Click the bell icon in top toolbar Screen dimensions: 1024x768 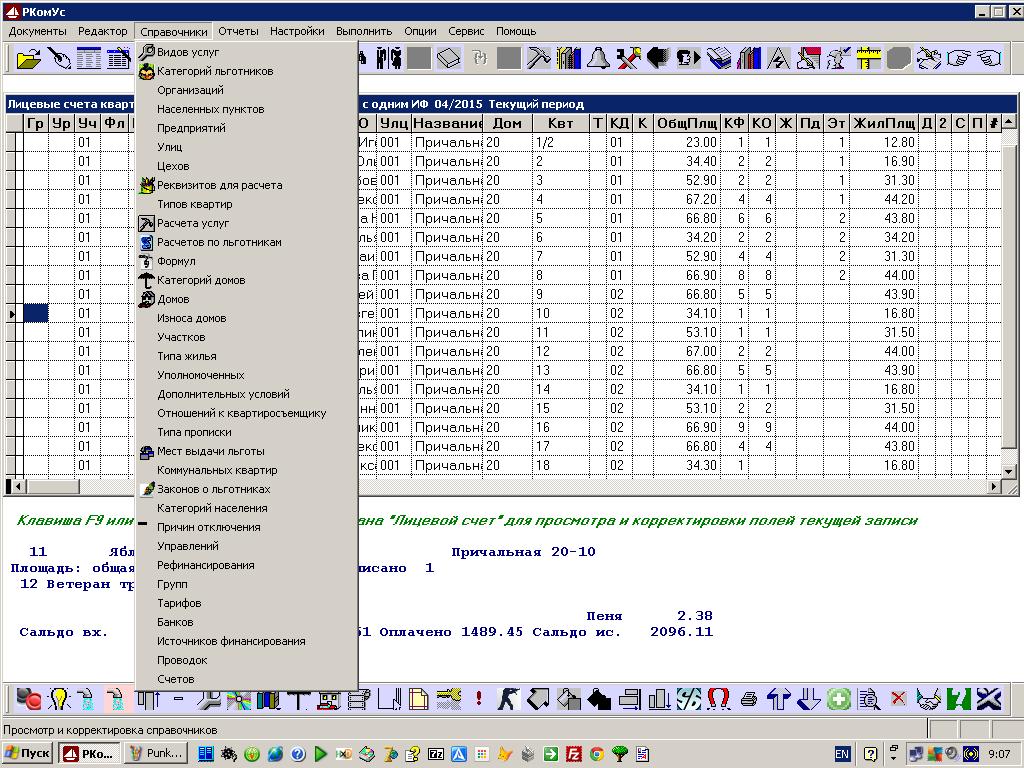(598, 59)
